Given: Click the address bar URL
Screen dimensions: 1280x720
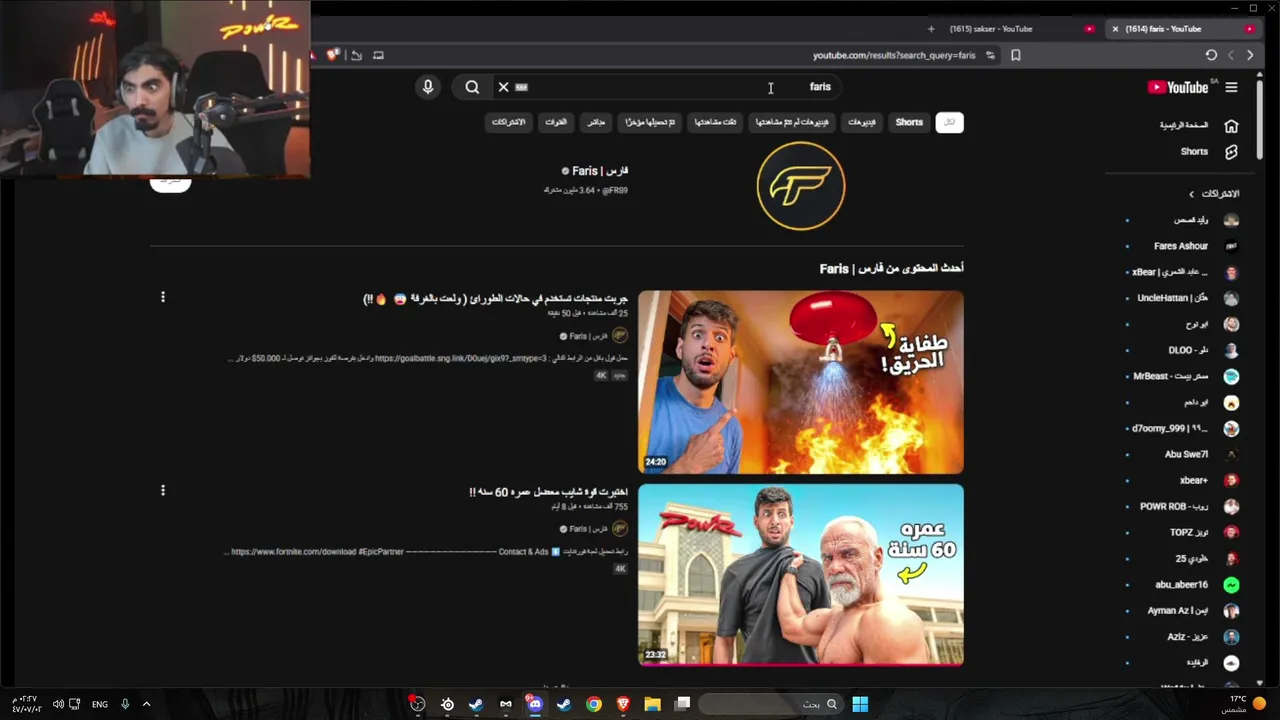Looking at the screenshot, I should tap(893, 55).
